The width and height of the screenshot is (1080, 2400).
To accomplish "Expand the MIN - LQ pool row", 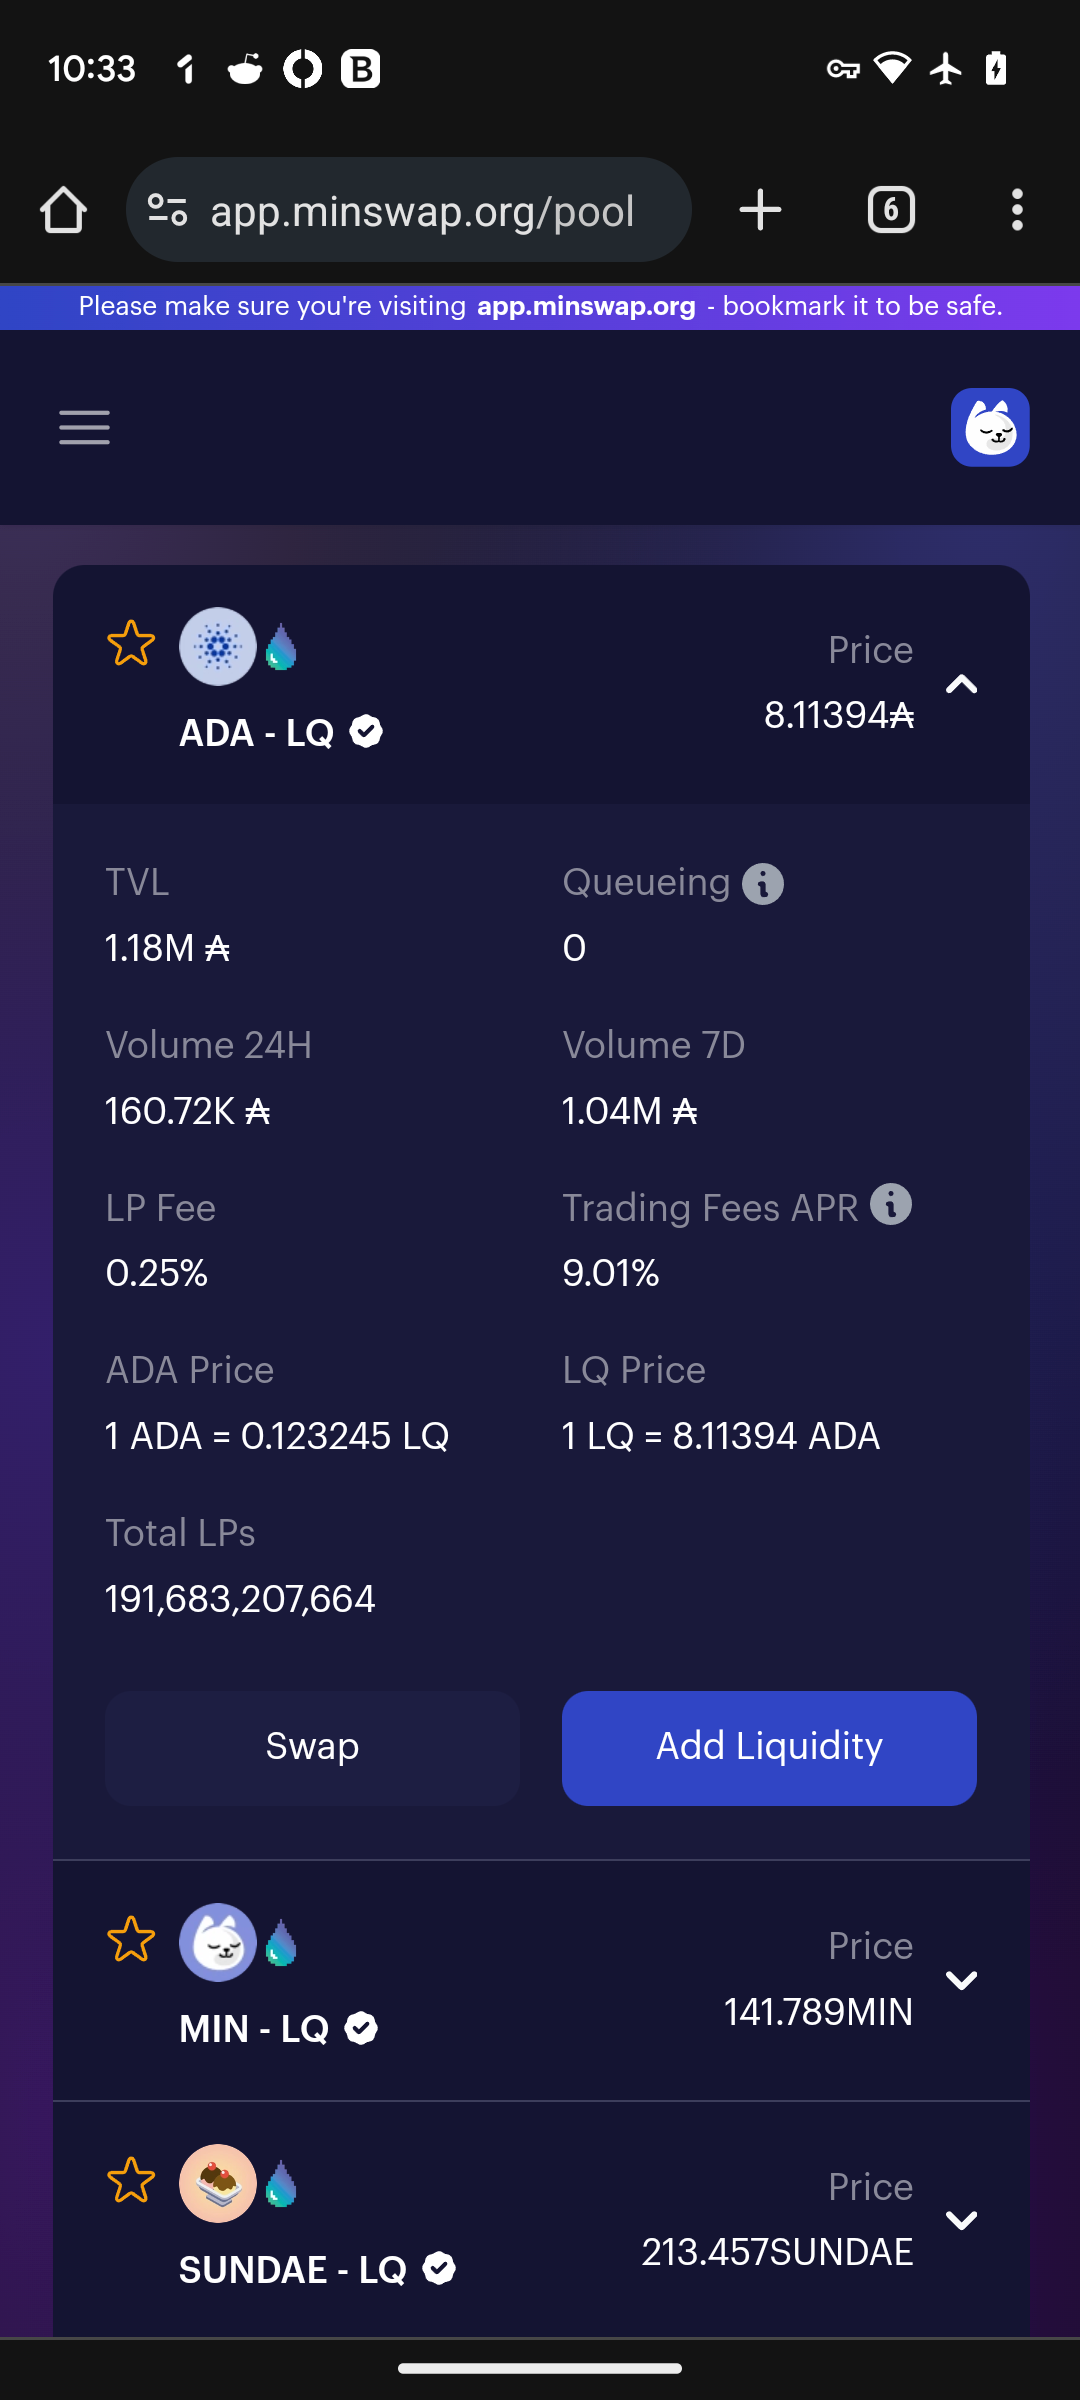I will [x=961, y=1980].
